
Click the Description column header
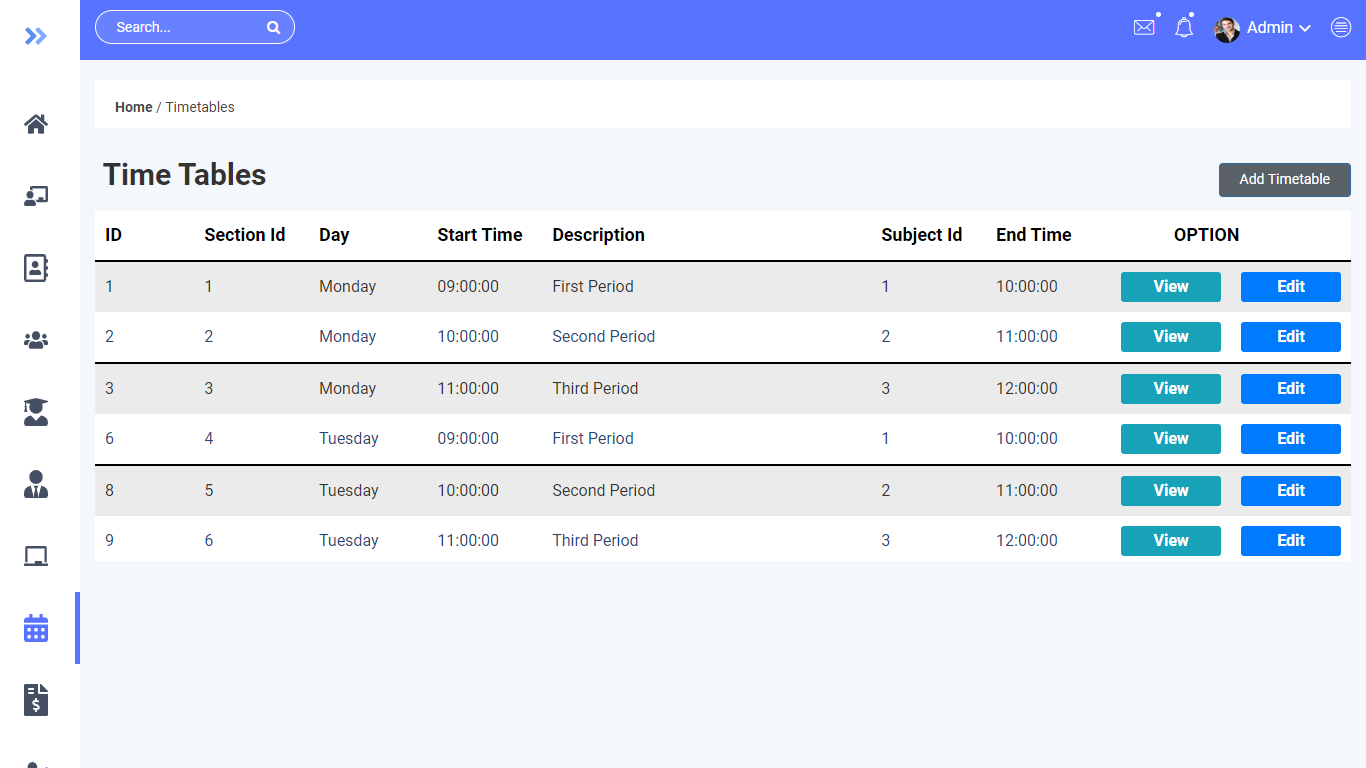598,235
